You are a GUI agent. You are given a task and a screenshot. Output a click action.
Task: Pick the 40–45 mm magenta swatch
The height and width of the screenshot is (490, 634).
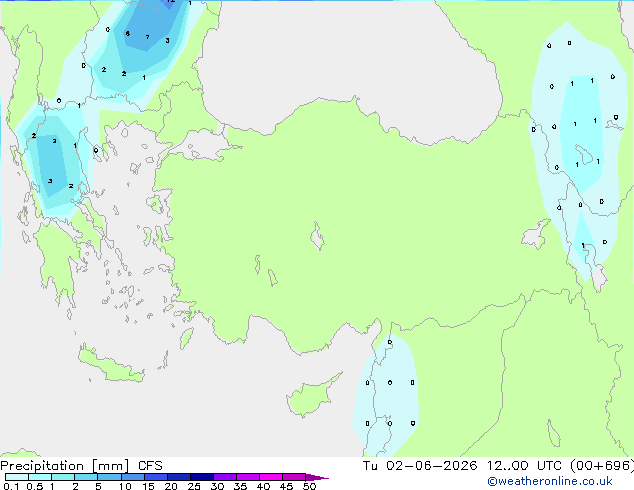(271, 477)
